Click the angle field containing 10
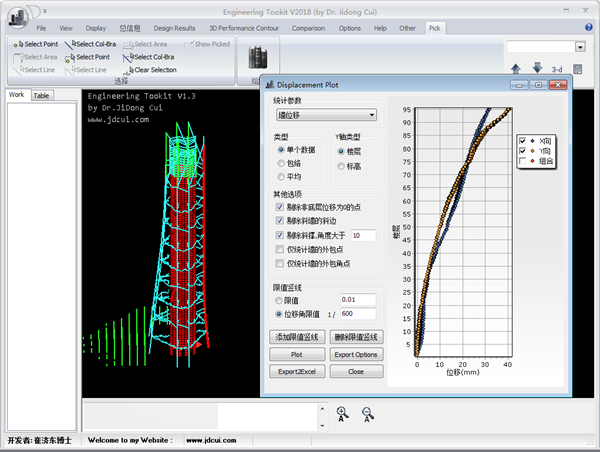This screenshot has width=600, height=452. coord(364,235)
